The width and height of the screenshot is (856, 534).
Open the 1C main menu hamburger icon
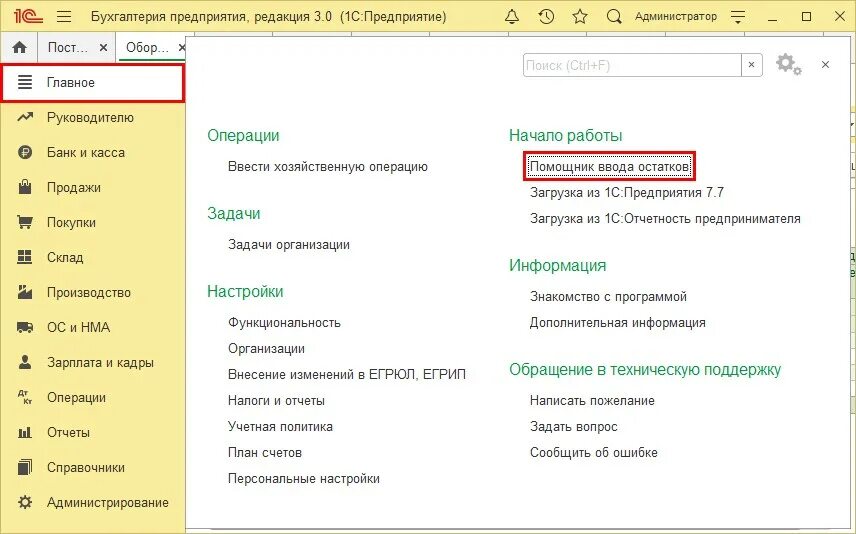[64, 16]
